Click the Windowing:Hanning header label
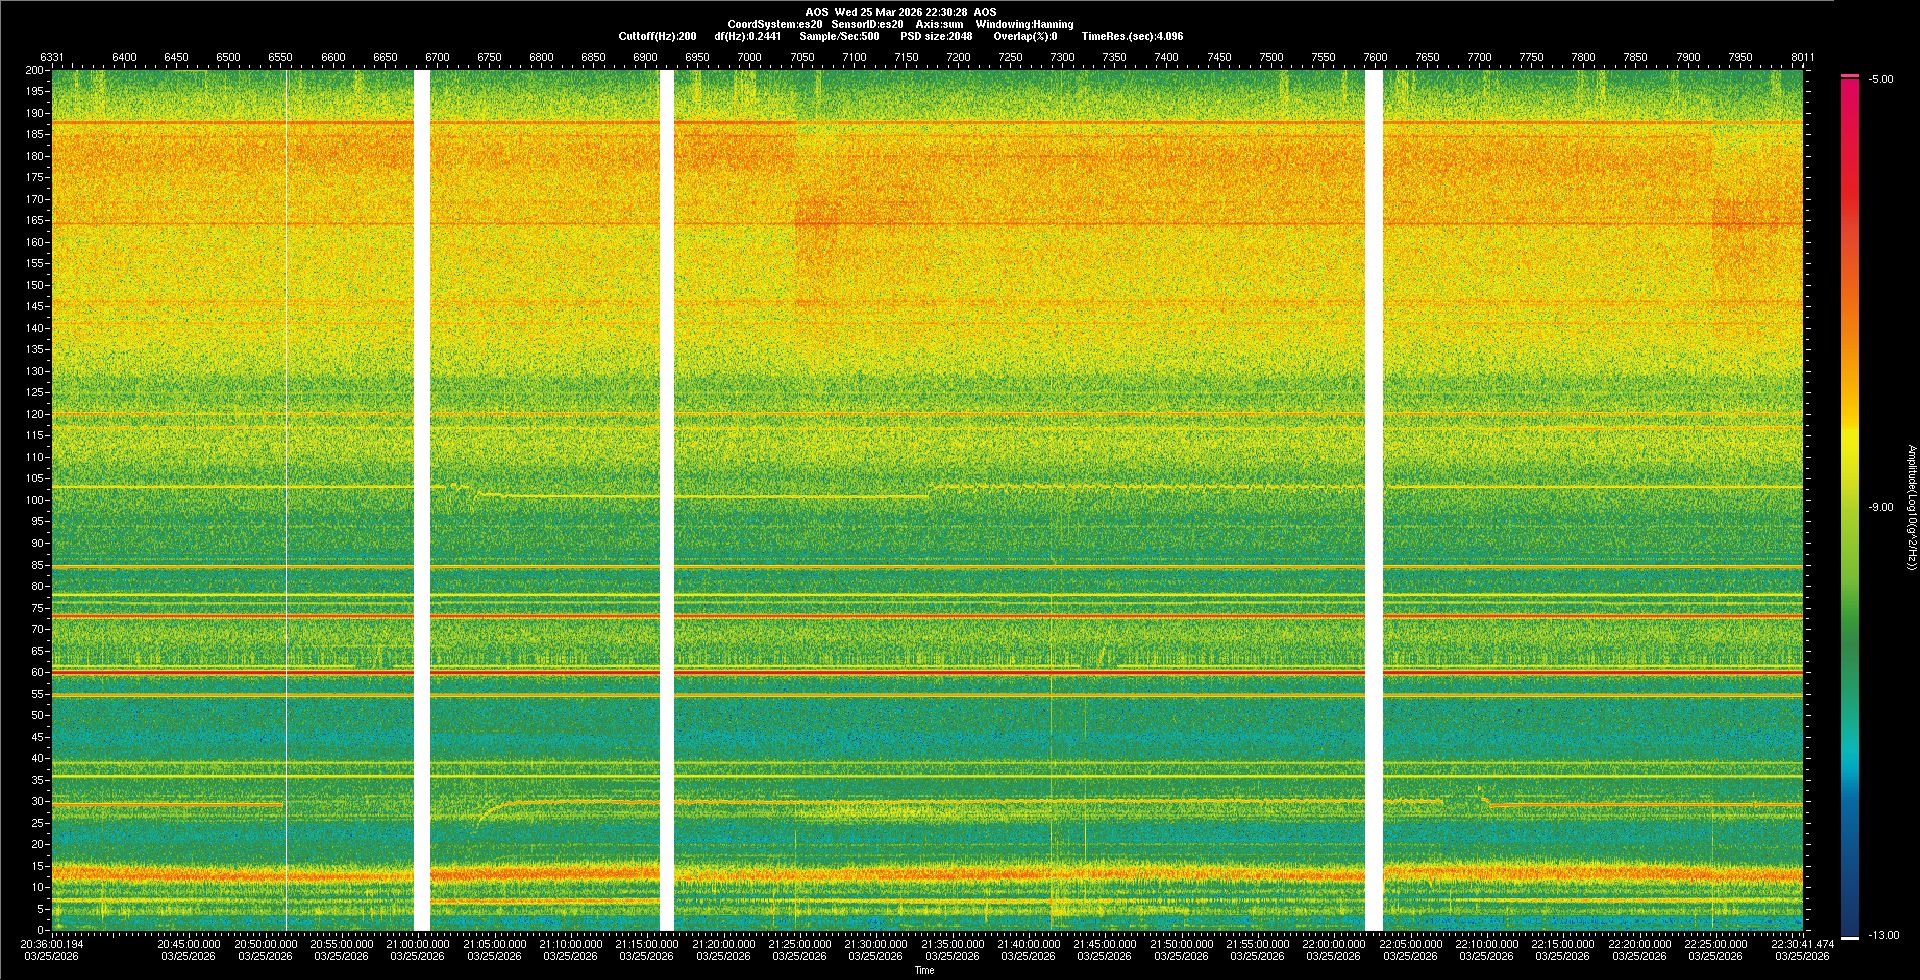Image resolution: width=1920 pixels, height=980 pixels. (x=1024, y=24)
